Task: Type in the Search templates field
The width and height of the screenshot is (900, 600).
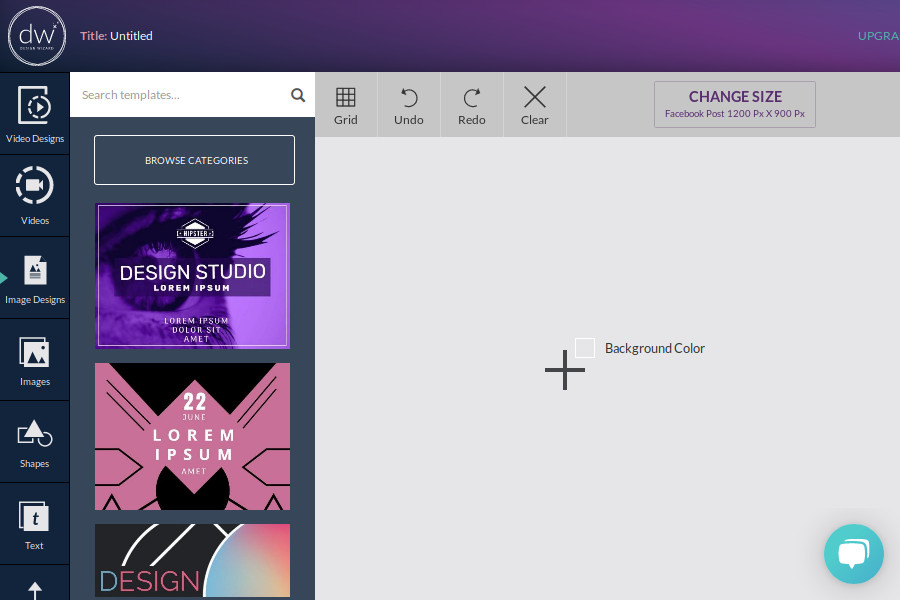Action: (x=180, y=95)
